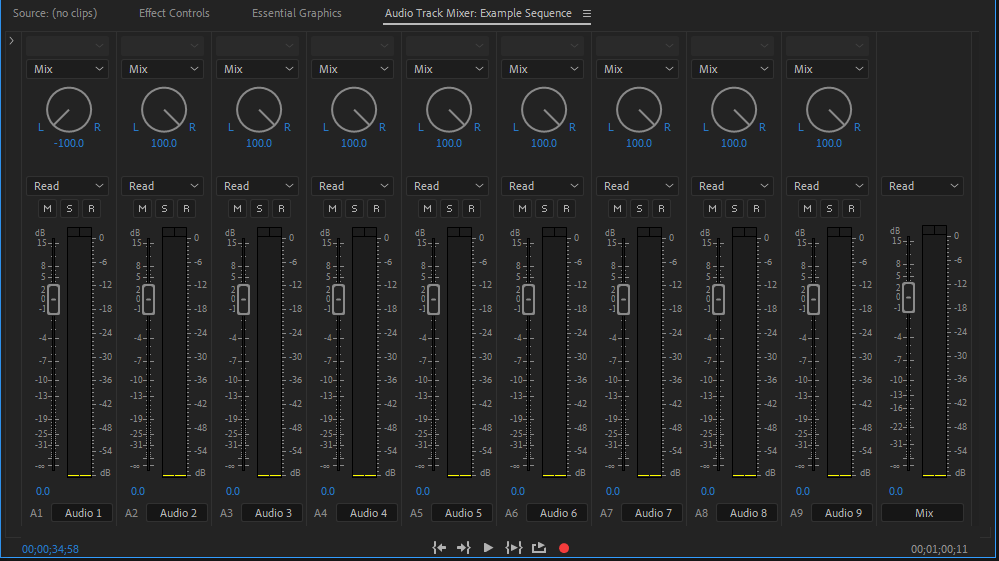The height and width of the screenshot is (561, 999).
Task: Click Audio 1 pan value -100.0
Action: pyautogui.click(x=69, y=143)
